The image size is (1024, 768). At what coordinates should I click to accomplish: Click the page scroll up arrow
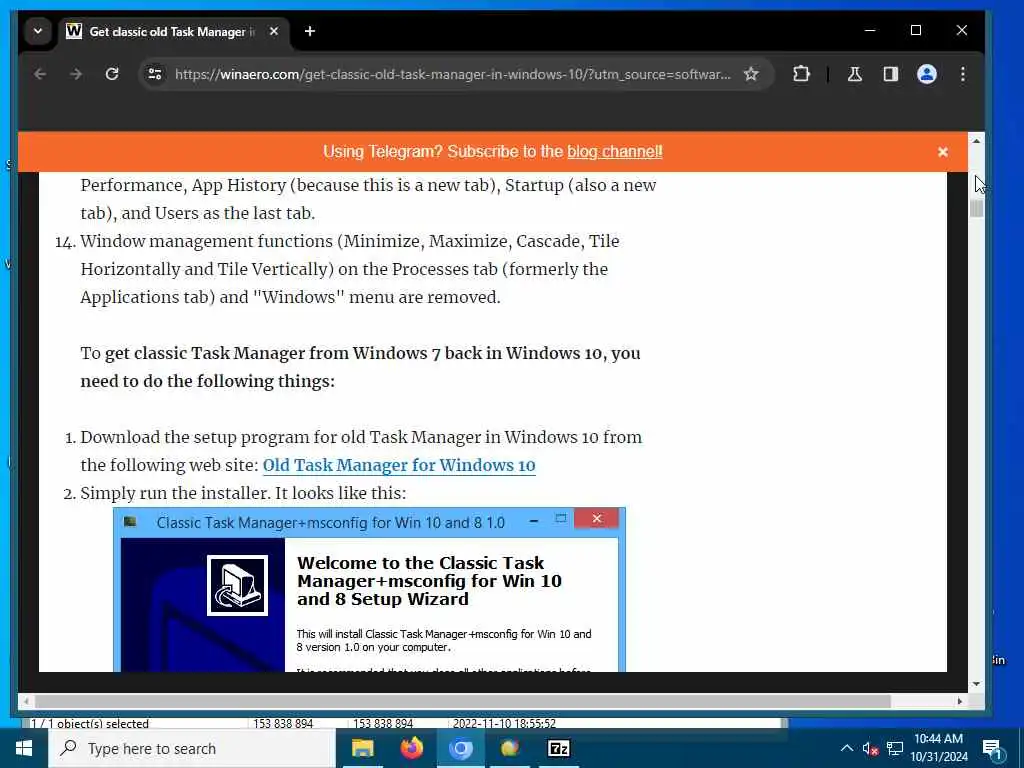[976, 141]
